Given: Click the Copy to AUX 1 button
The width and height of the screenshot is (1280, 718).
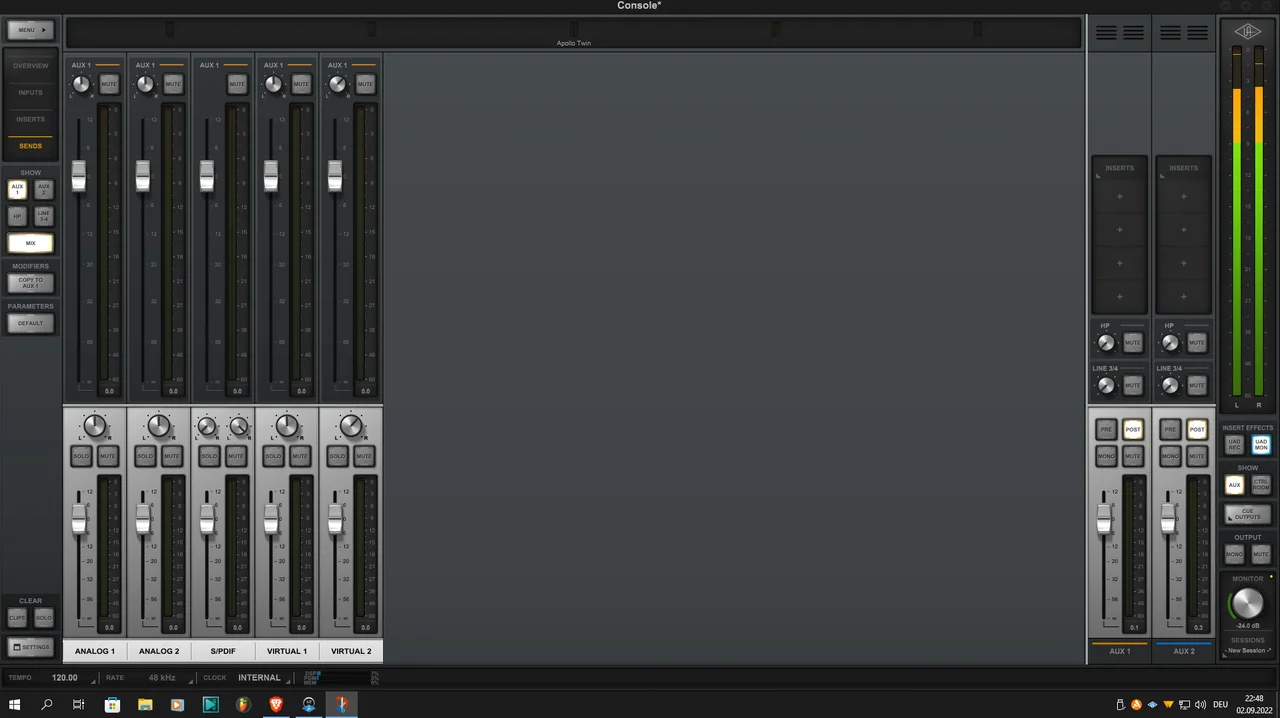Looking at the screenshot, I should 30,283.
